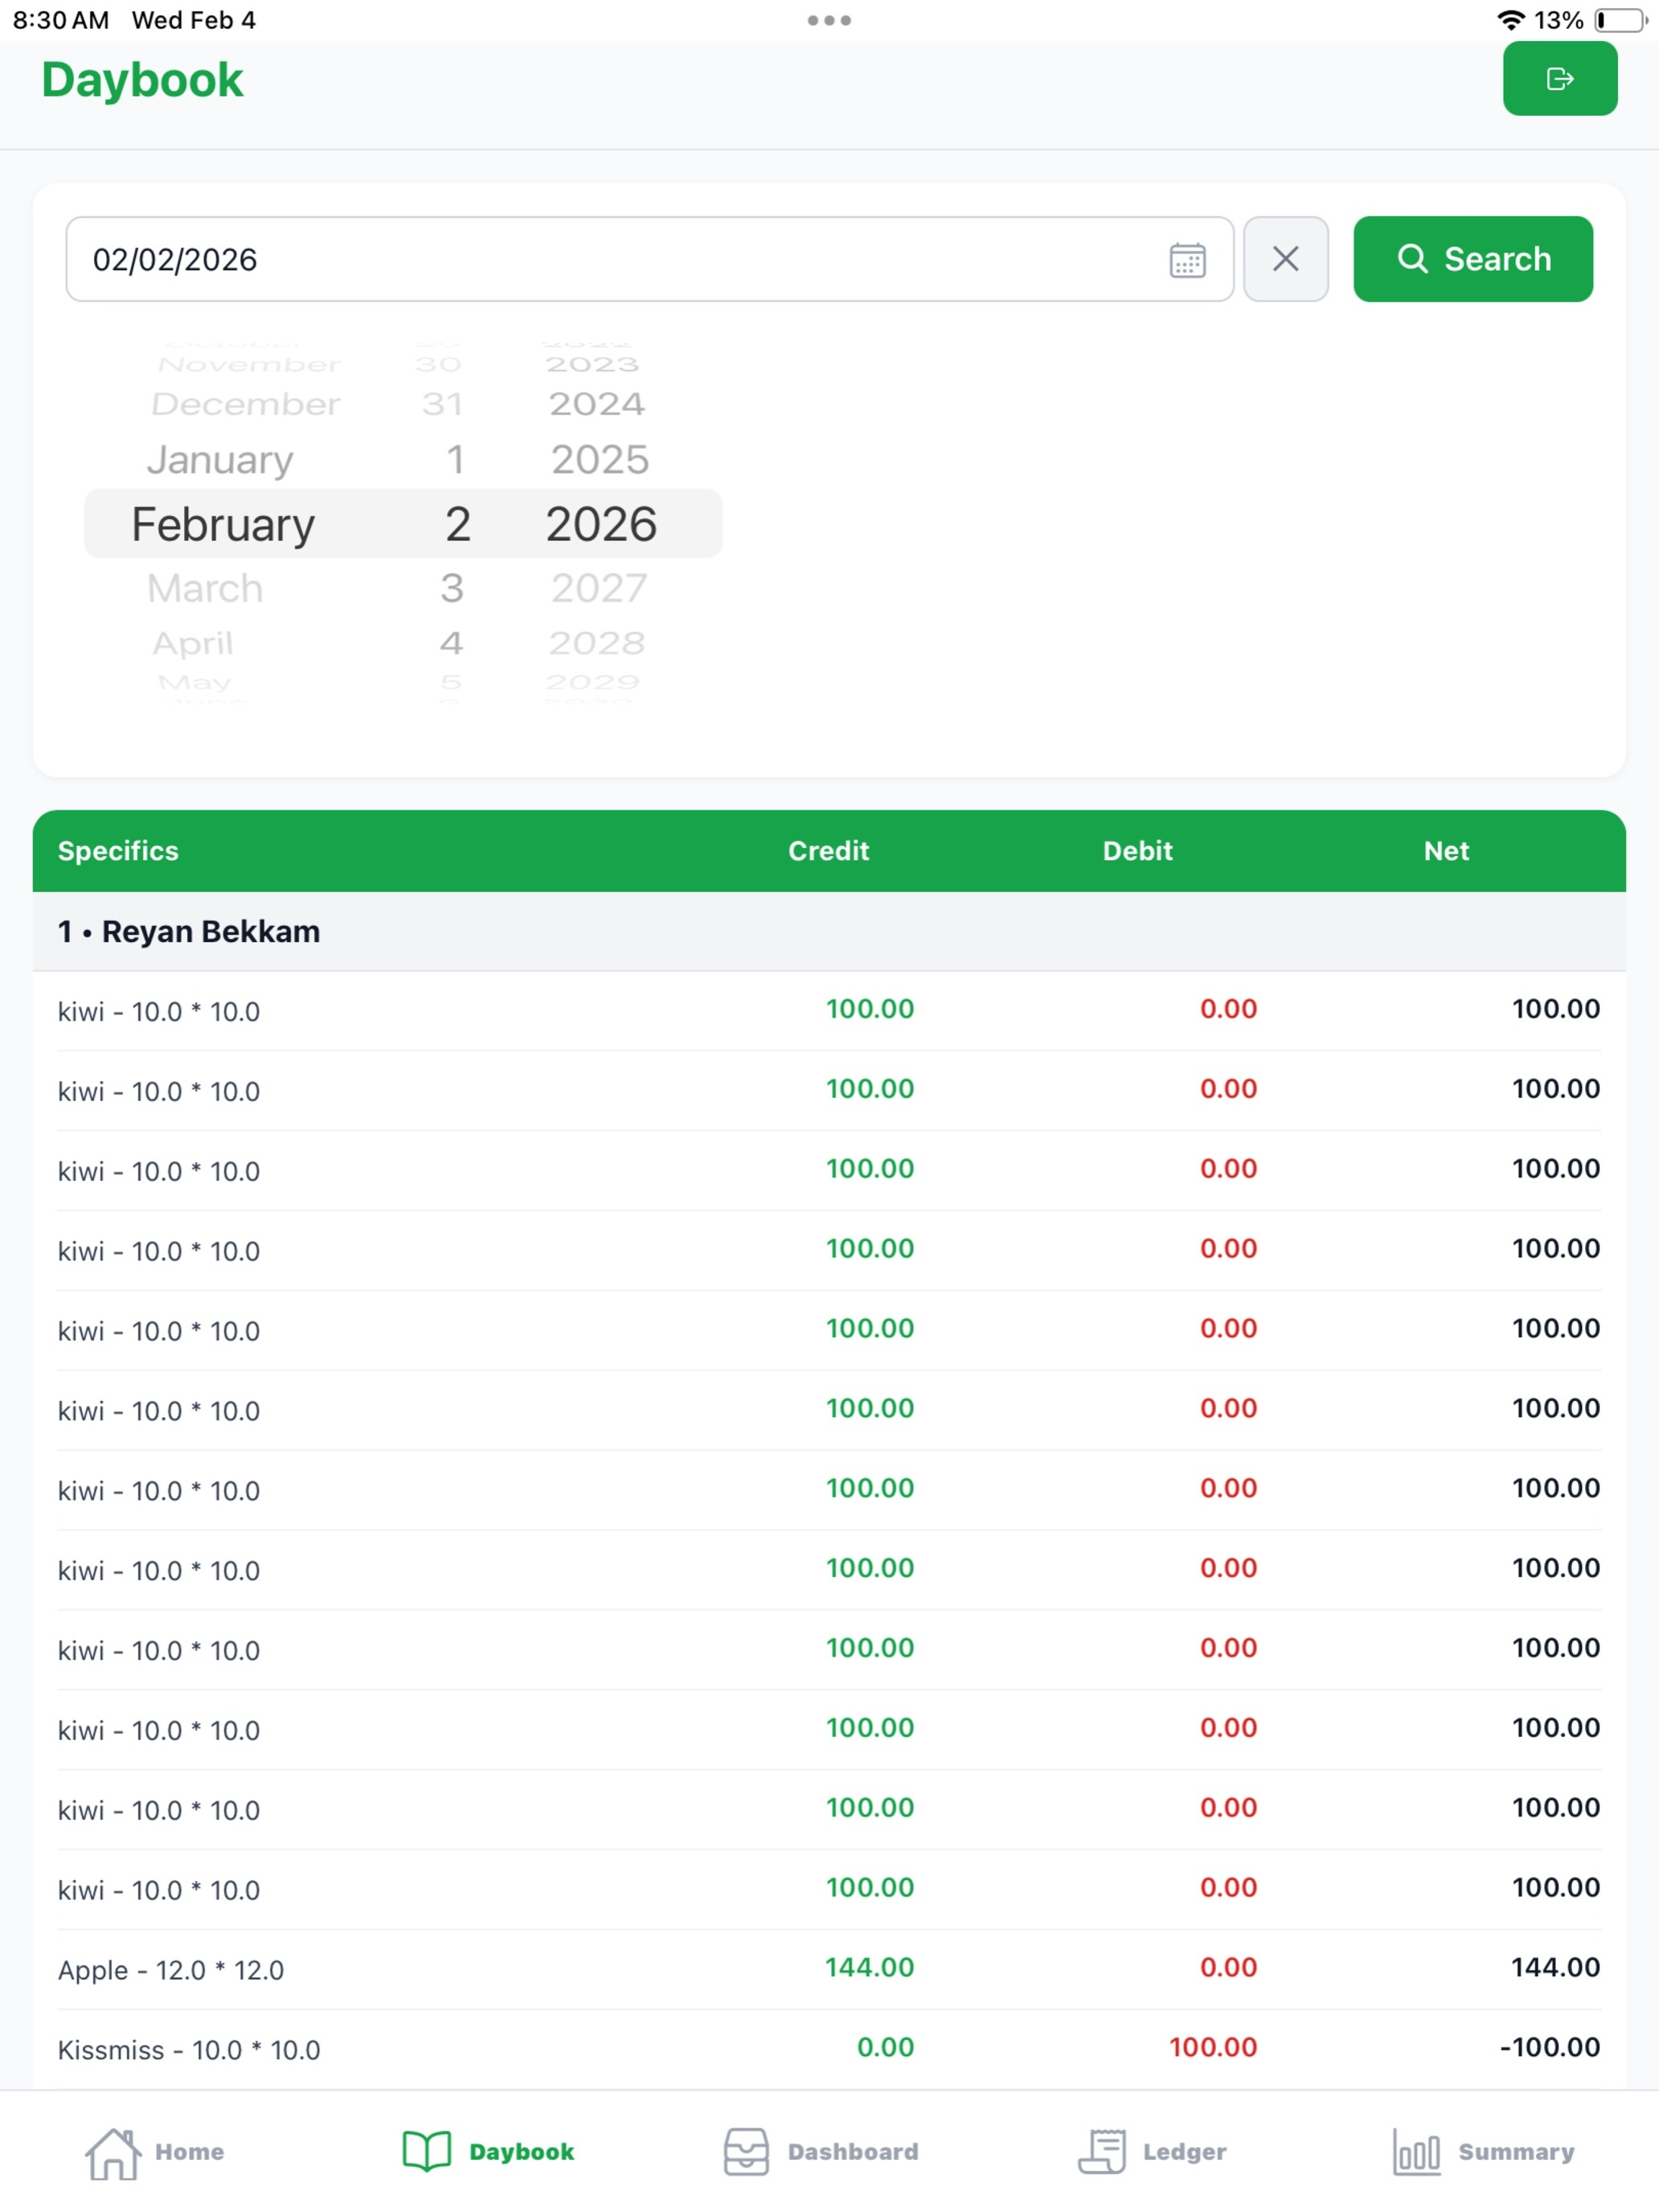Tap the logout icon button
The image size is (1659, 2212).
coord(1559,78)
